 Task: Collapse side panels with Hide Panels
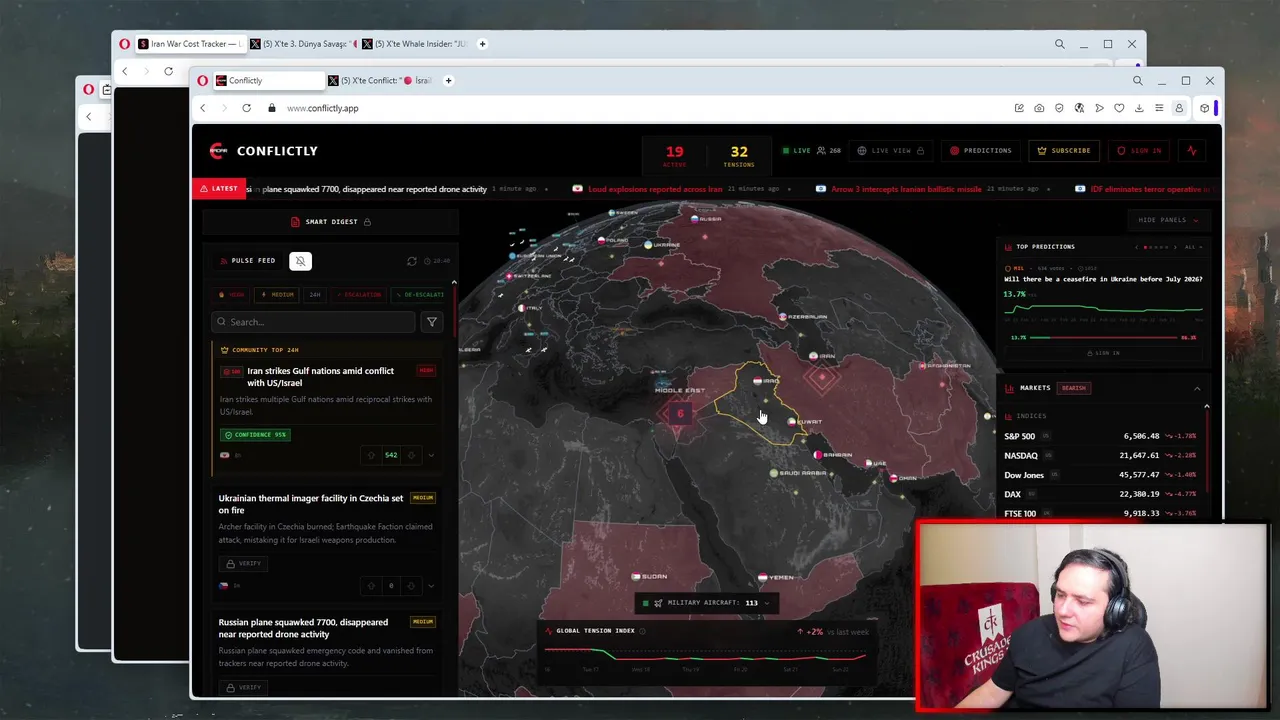pos(1167,220)
